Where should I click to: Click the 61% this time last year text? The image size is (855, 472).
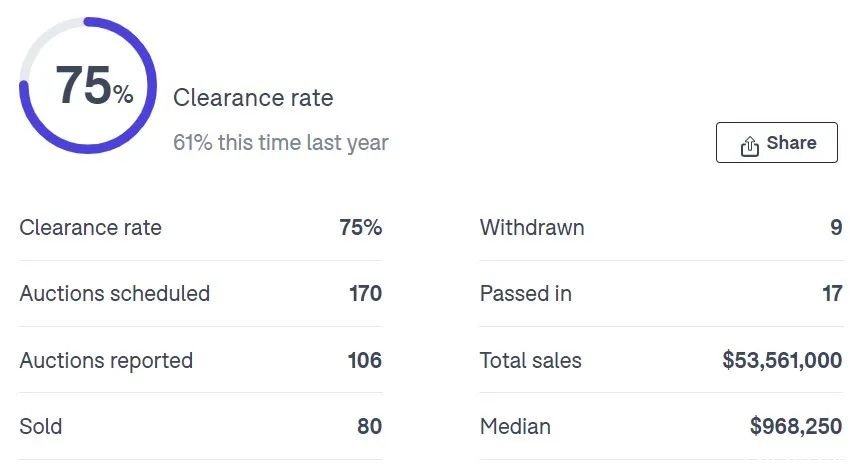pos(281,142)
